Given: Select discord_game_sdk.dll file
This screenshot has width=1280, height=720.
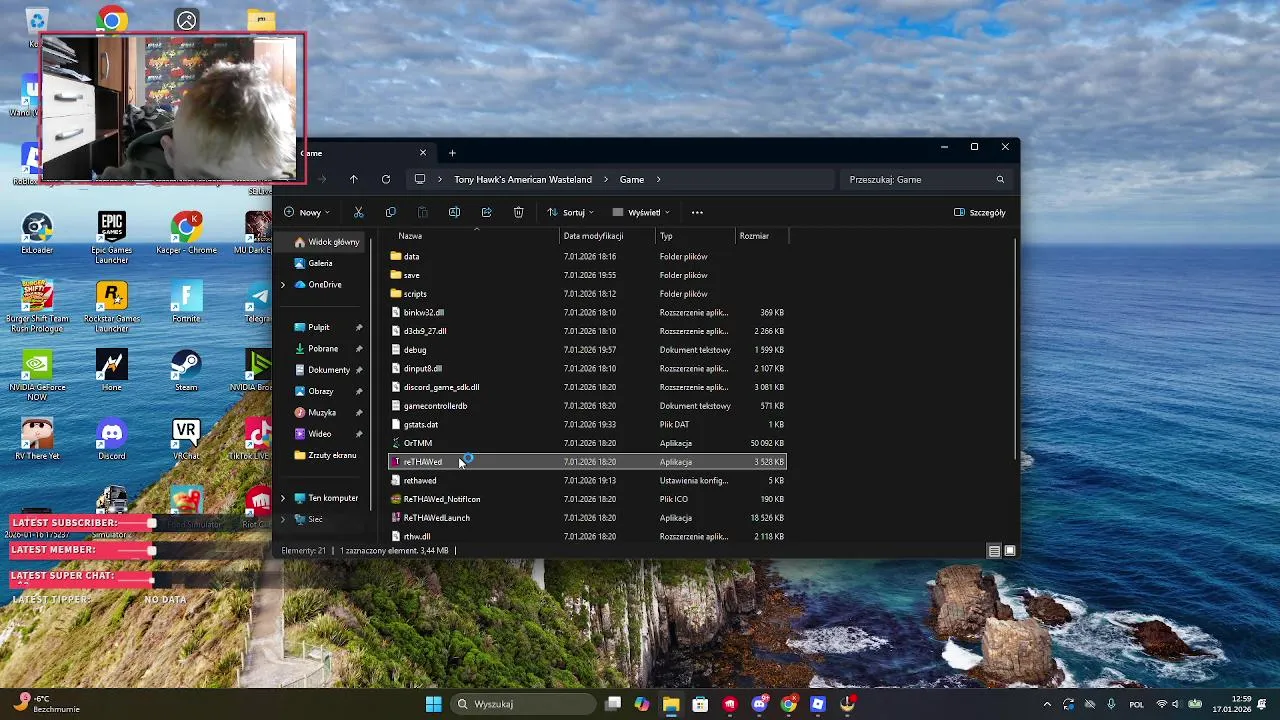Looking at the screenshot, I should click(x=587, y=387).
